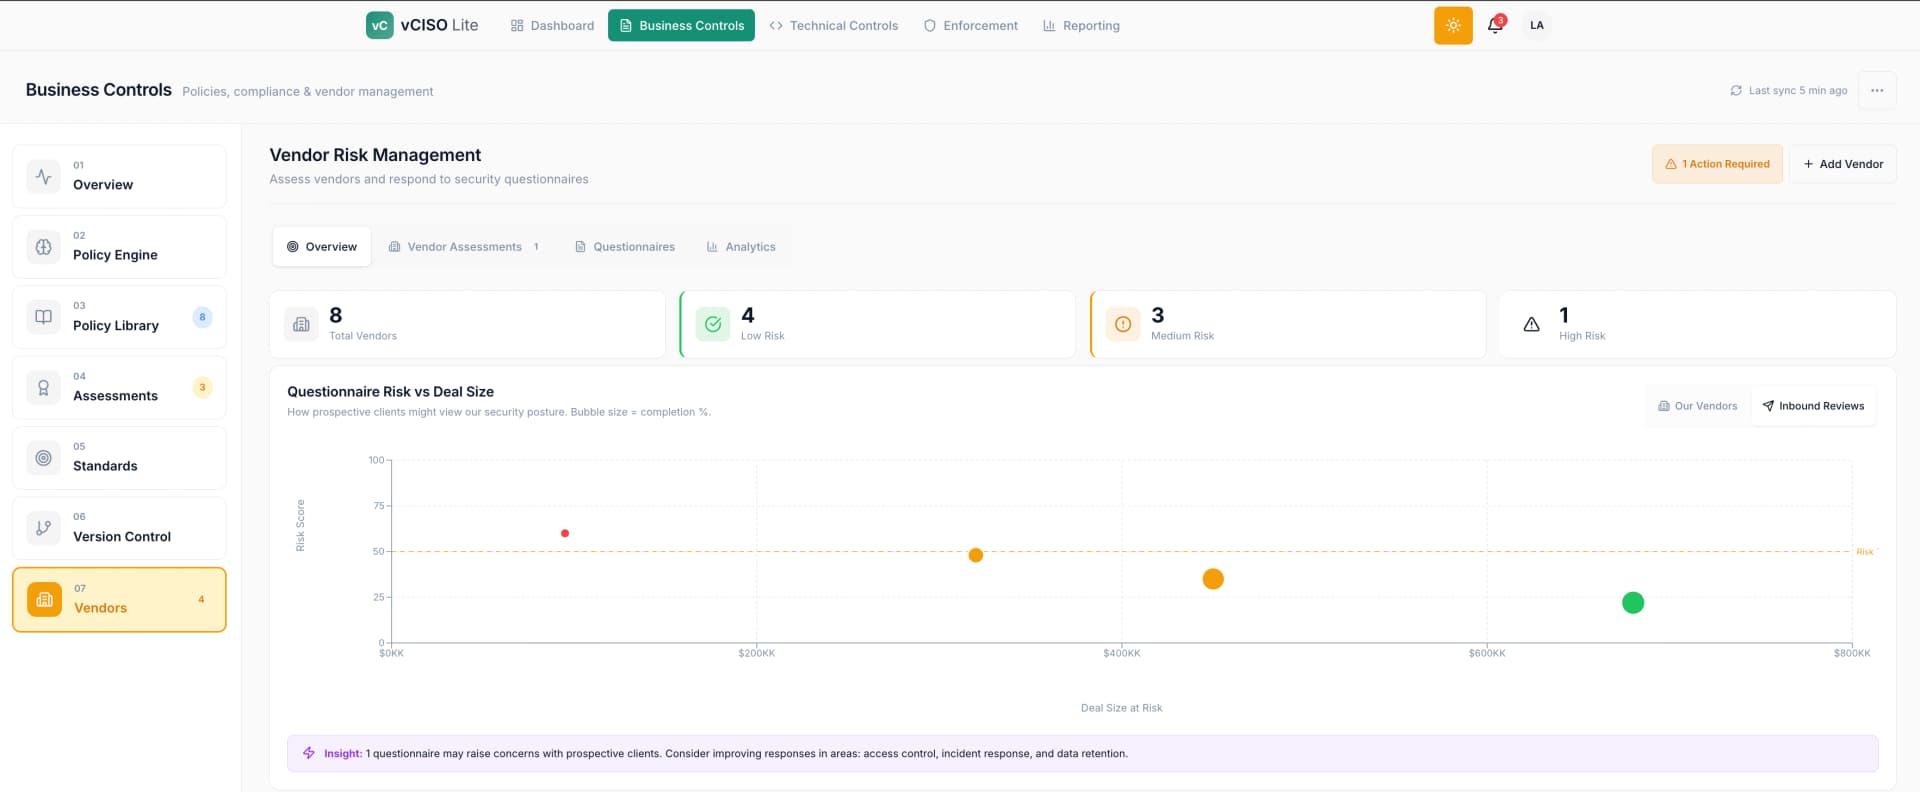Click the Vendors building icon in sidebar

pyautogui.click(x=44, y=600)
